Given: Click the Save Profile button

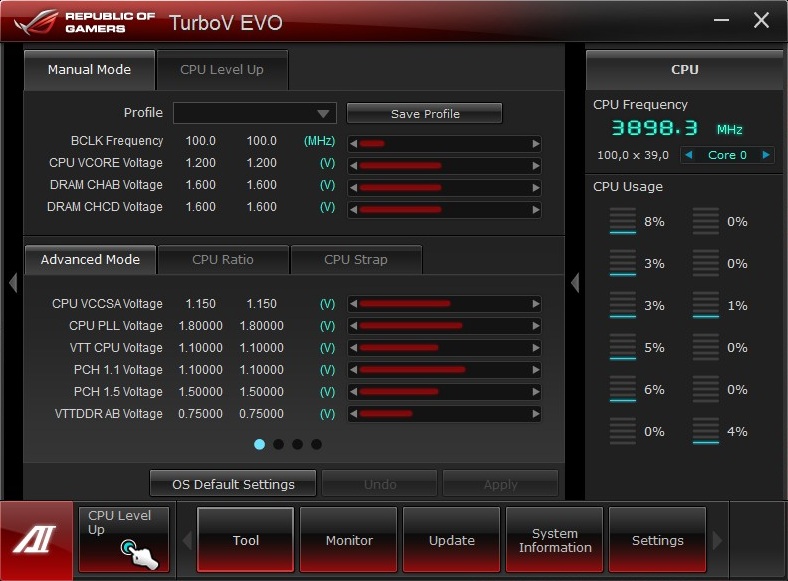Looking at the screenshot, I should (x=425, y=114).
